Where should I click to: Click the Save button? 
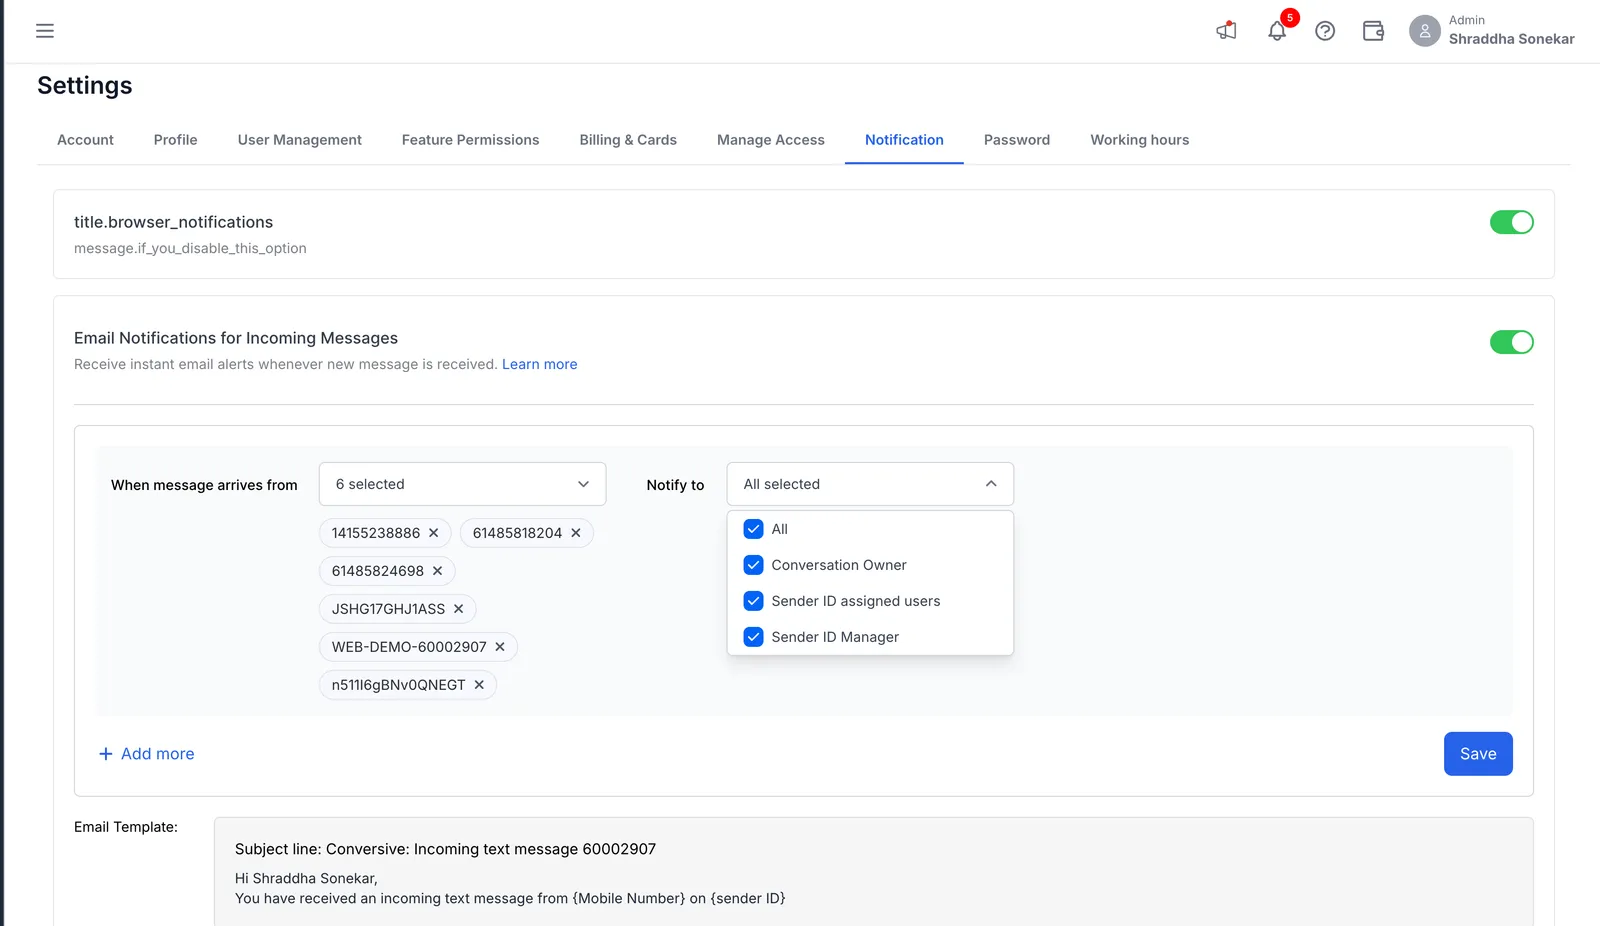1478,754
